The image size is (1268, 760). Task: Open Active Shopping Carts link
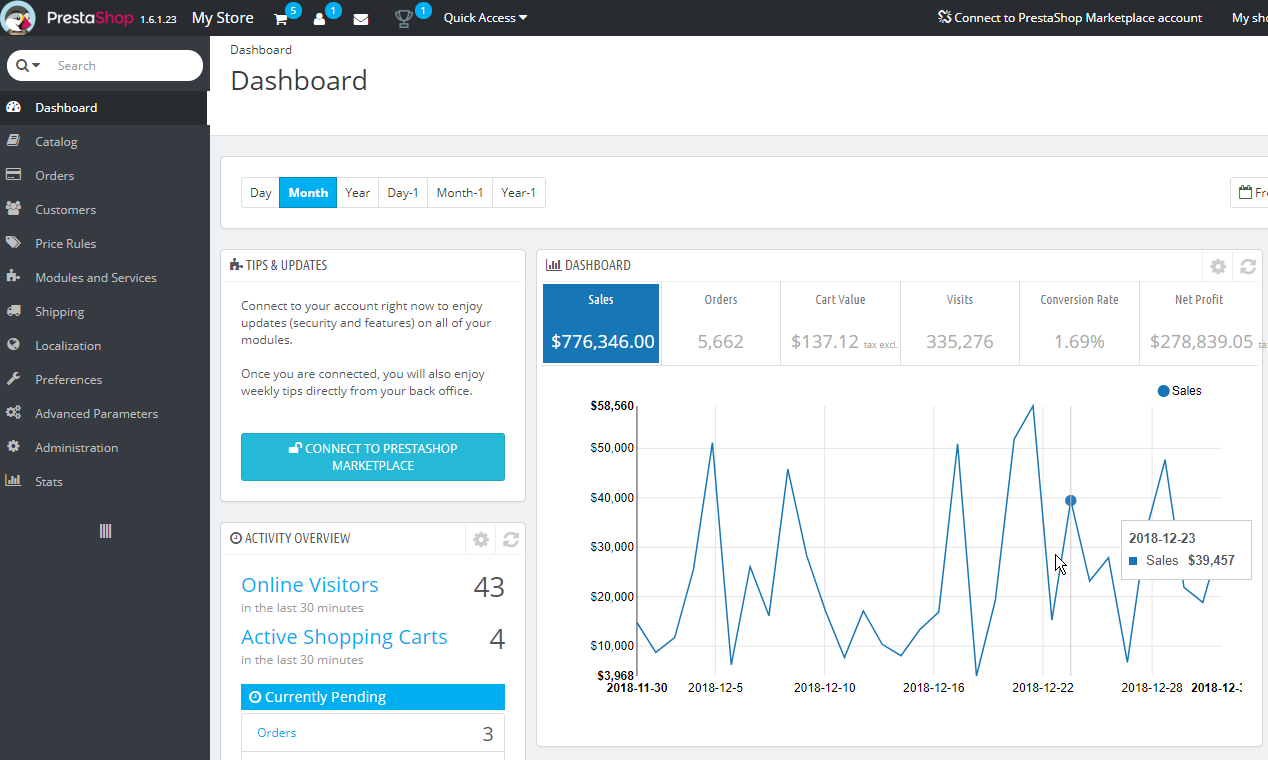coord(344,637)
